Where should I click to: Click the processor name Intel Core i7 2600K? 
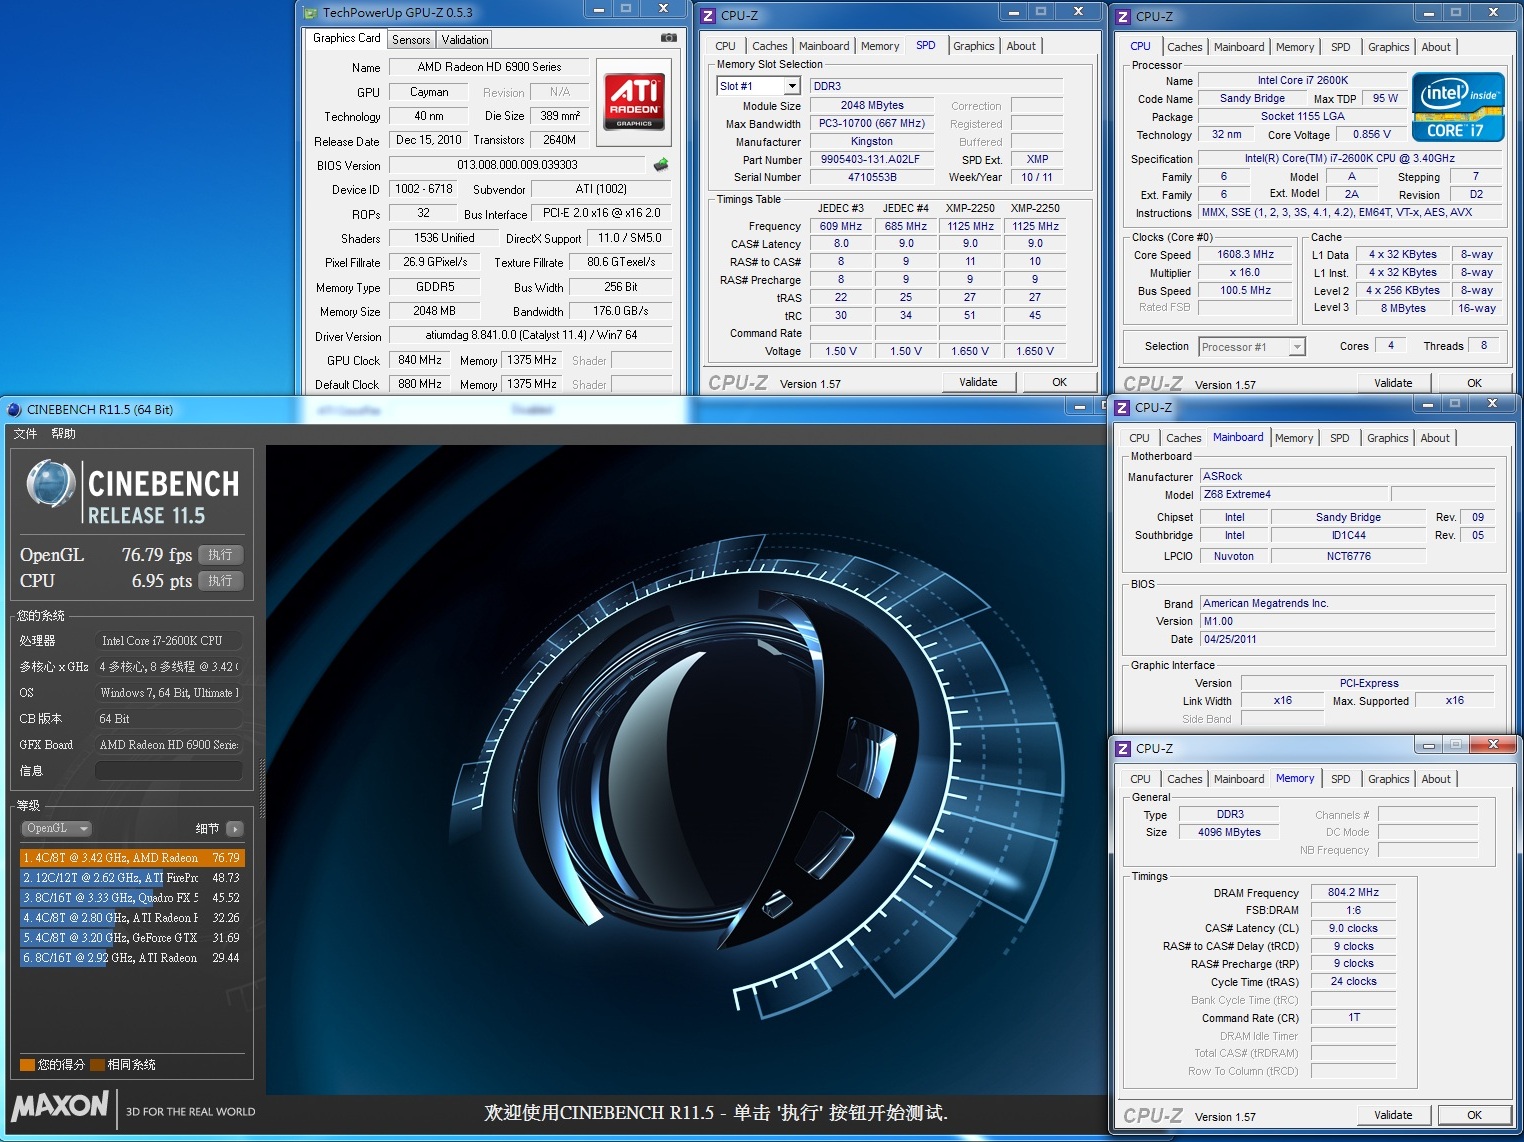pos(1302,81)
